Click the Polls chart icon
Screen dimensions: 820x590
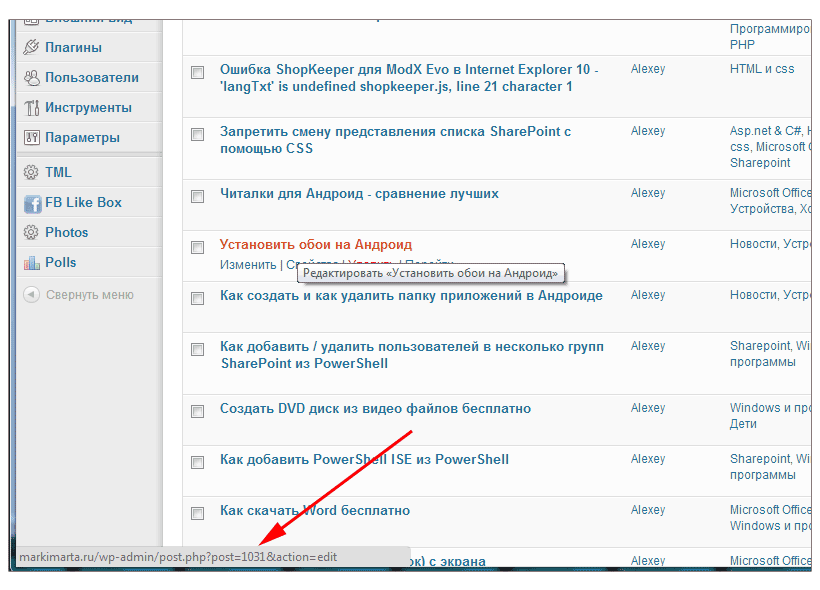tap(32, 263)
